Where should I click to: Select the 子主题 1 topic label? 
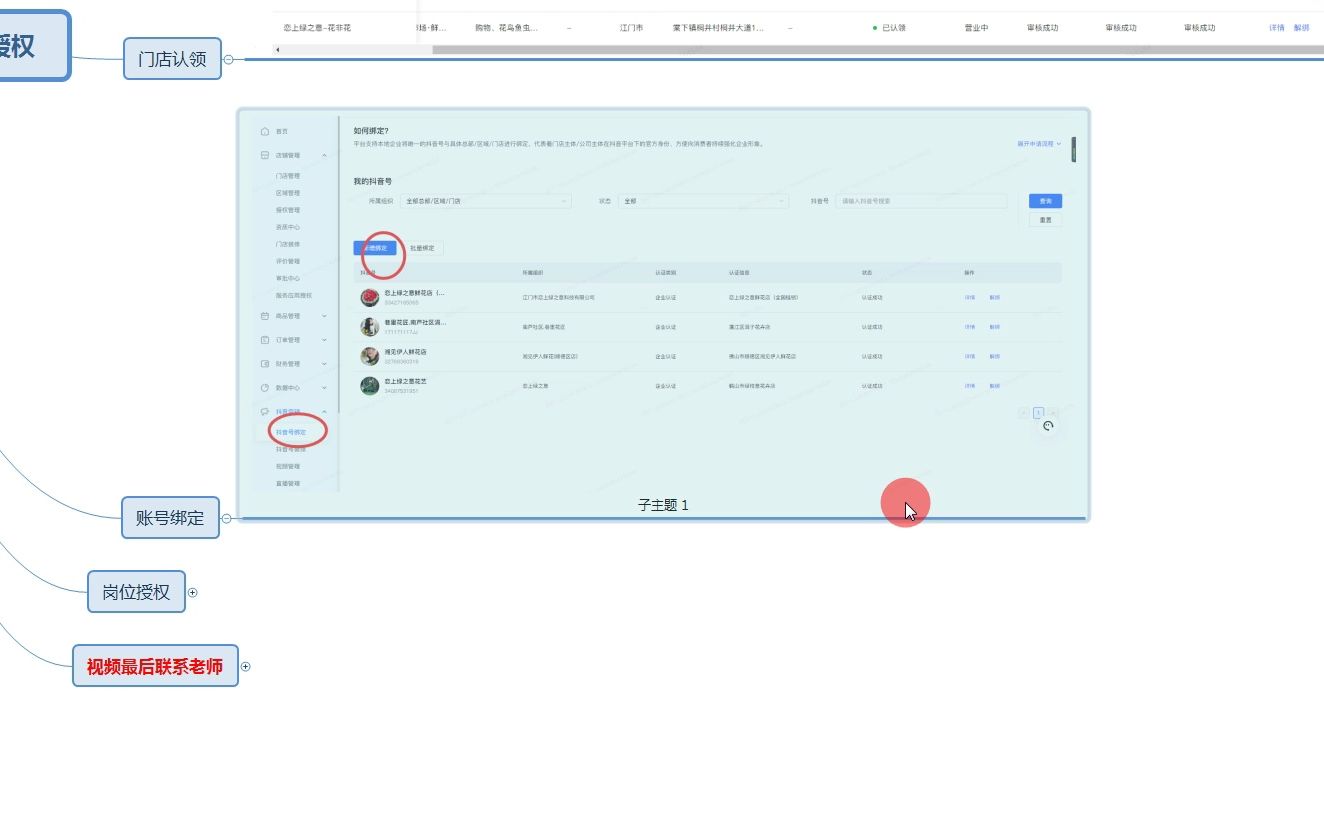[663, 505]
